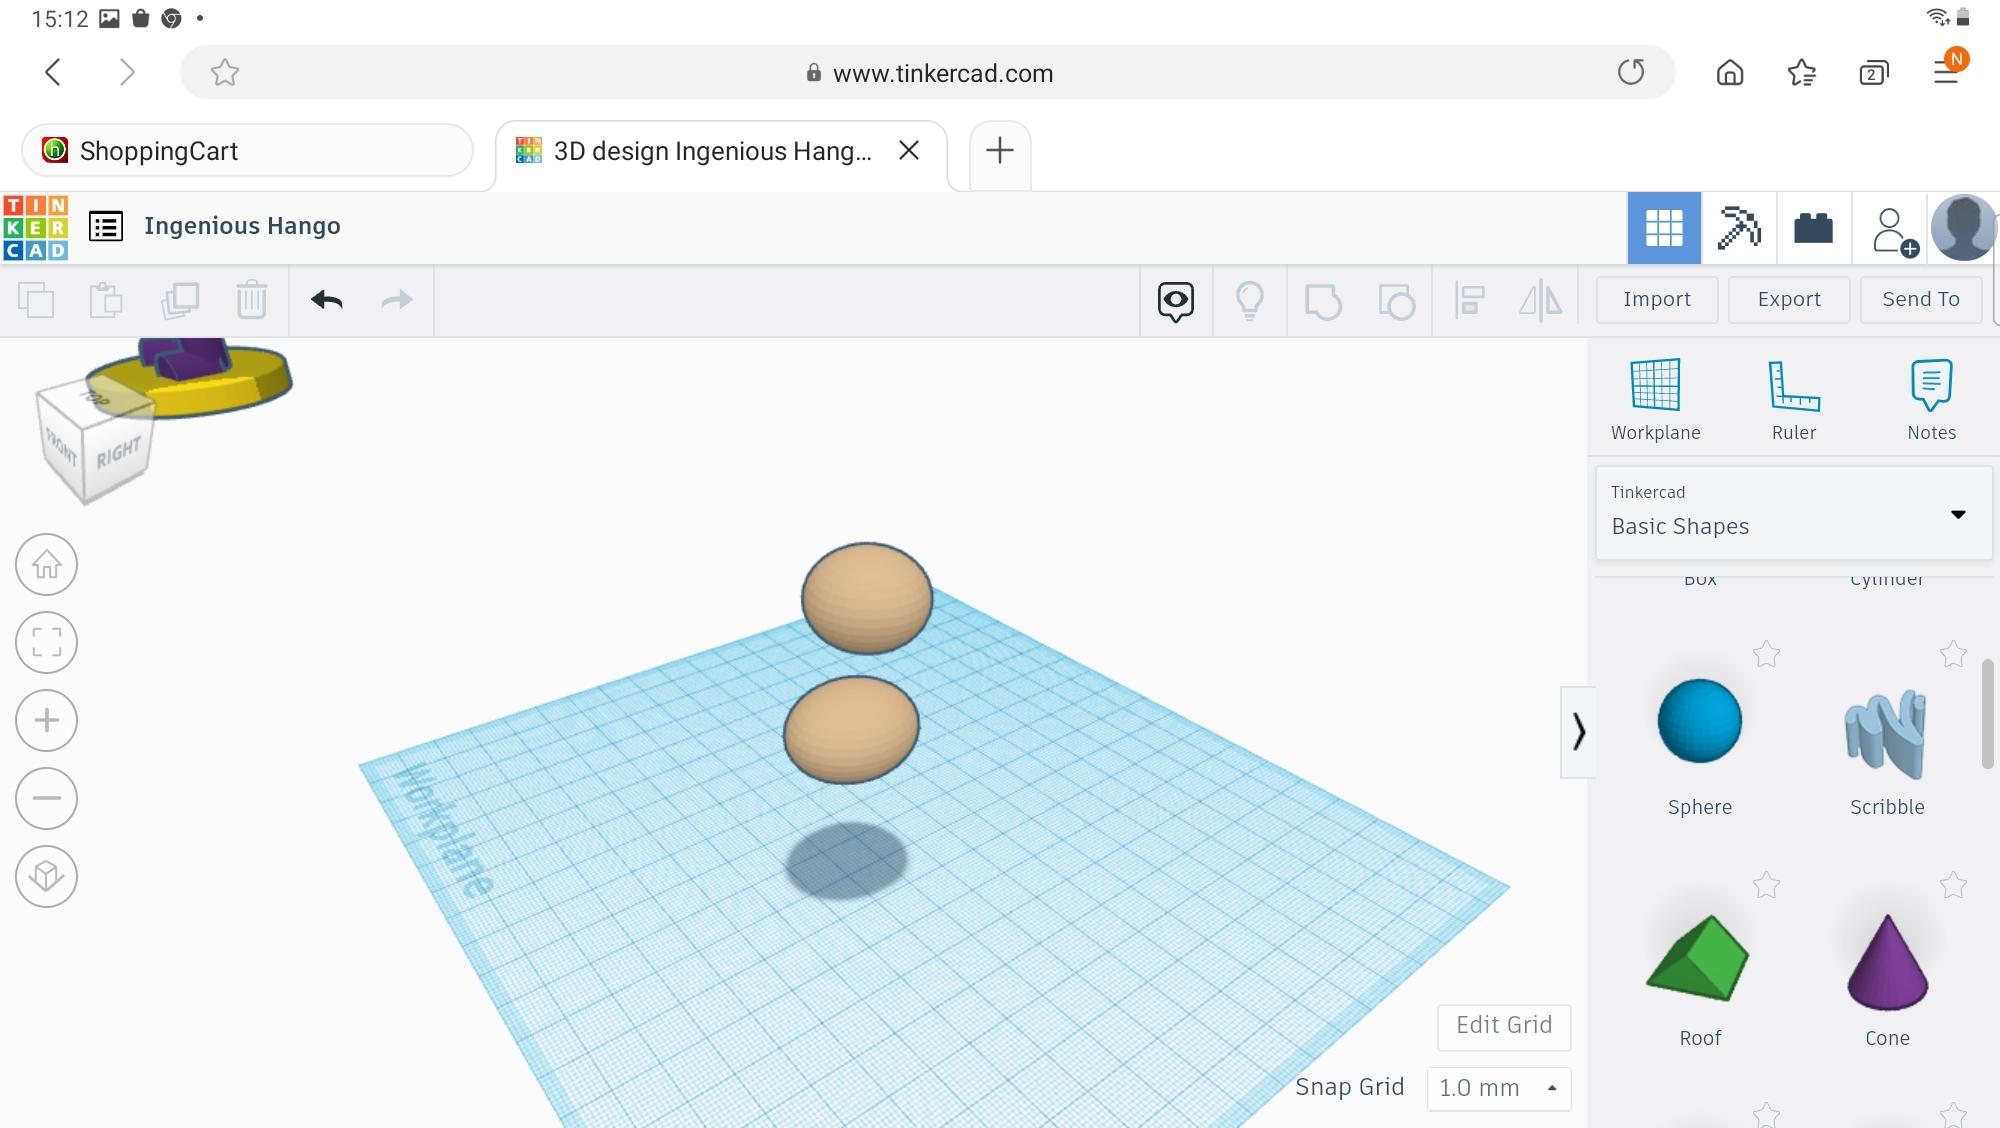Click the Edit Grid button

1503,1026
